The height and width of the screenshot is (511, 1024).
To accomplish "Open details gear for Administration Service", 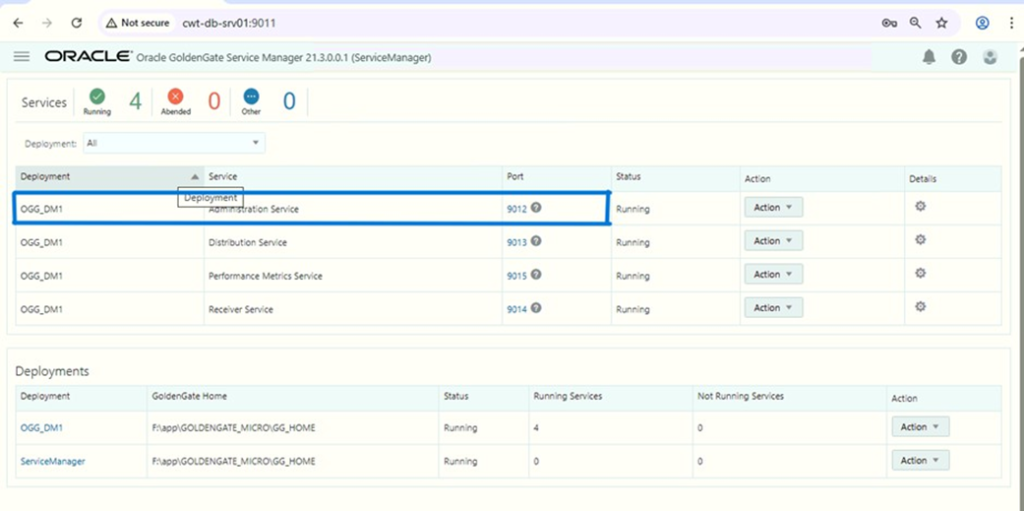I will [x=920, y=206].
